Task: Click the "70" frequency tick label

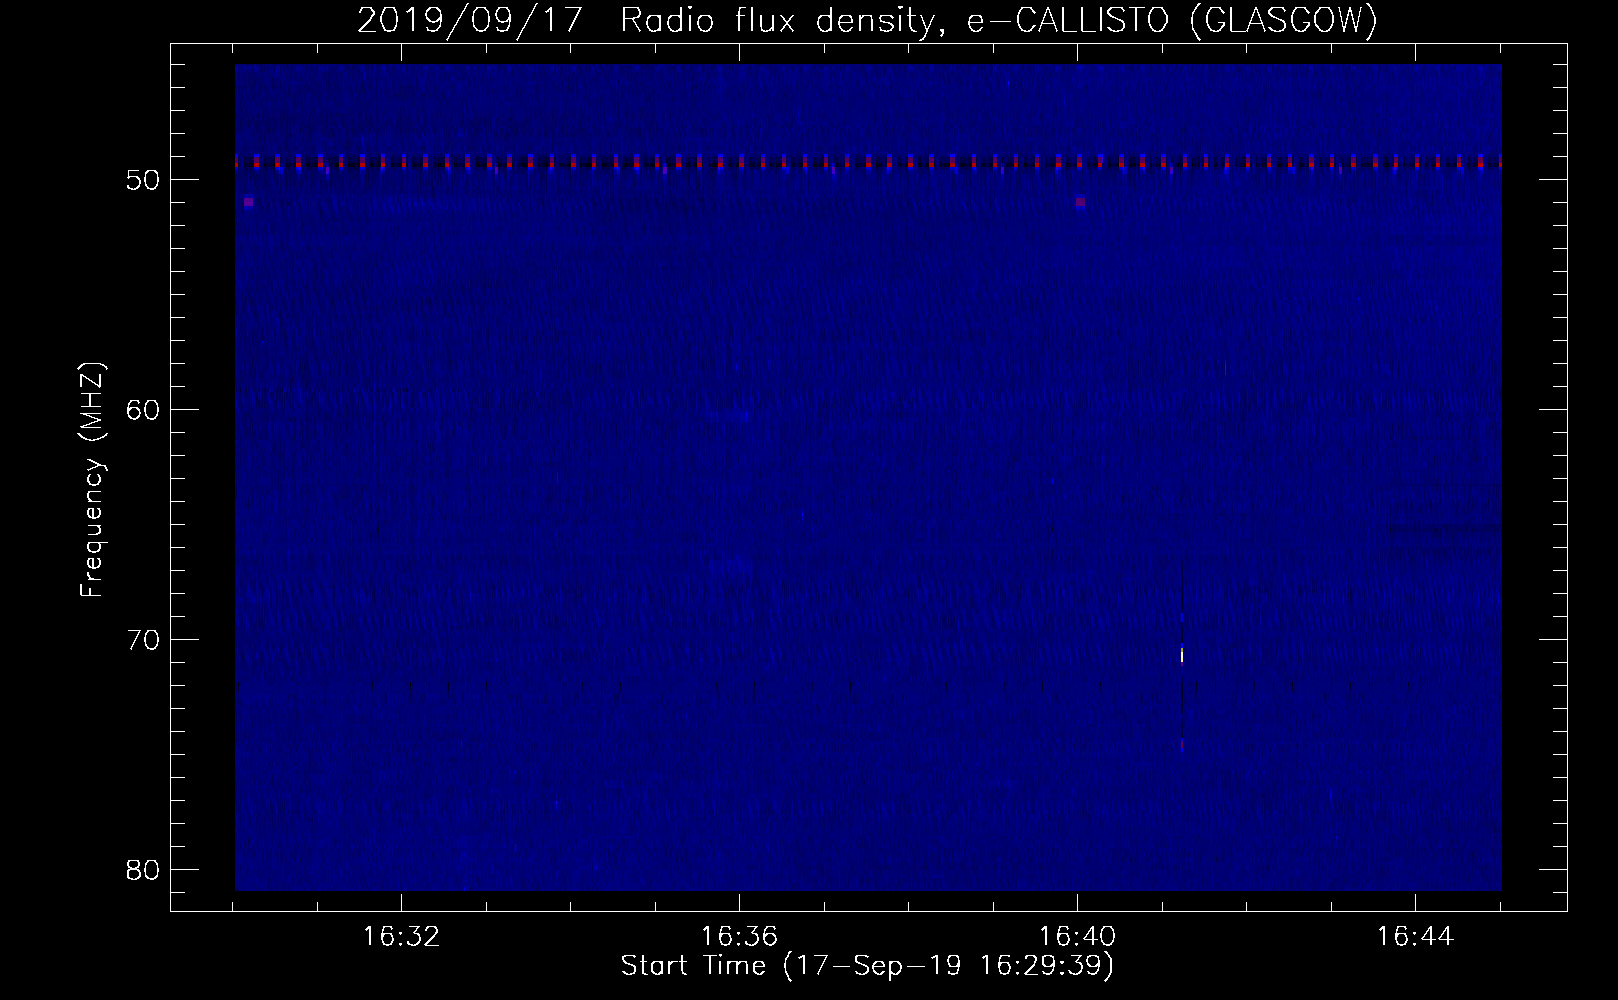Action: click(x=142, y=639)
